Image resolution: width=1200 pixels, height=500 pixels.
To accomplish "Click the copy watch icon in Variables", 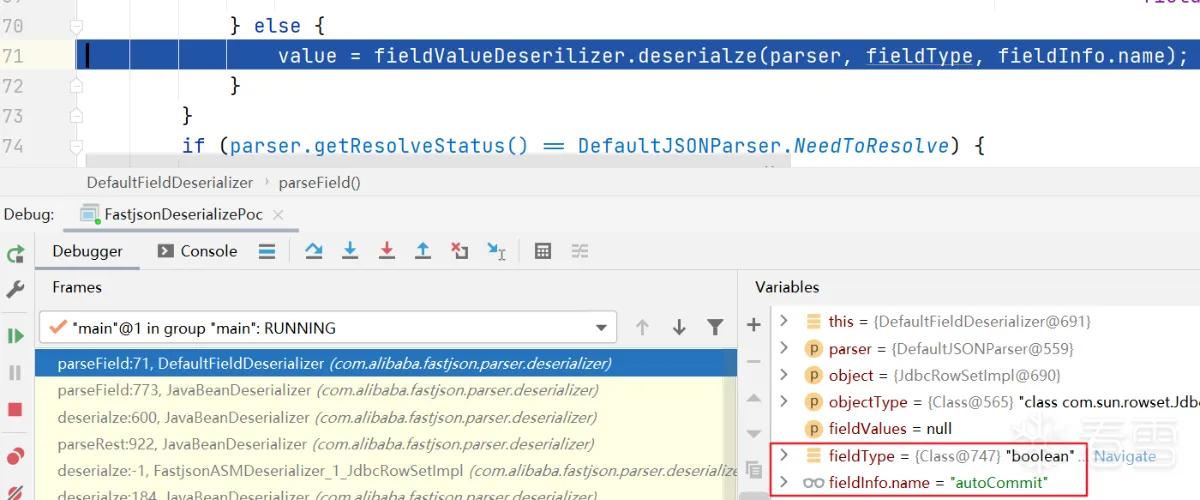I will coord(754,469).
